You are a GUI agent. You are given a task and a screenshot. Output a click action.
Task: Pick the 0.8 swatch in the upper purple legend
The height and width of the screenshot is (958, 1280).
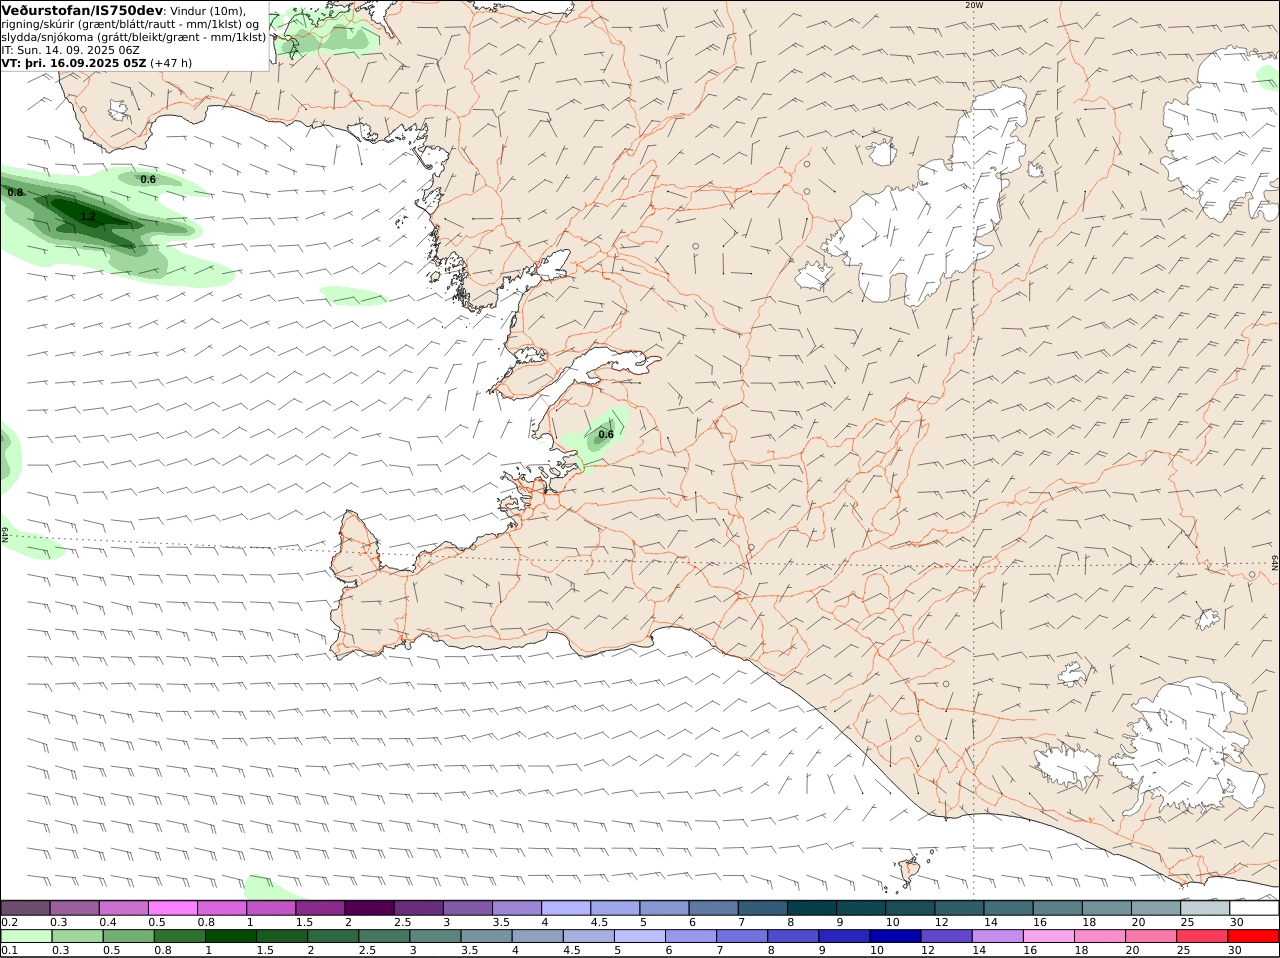point(221,908)
